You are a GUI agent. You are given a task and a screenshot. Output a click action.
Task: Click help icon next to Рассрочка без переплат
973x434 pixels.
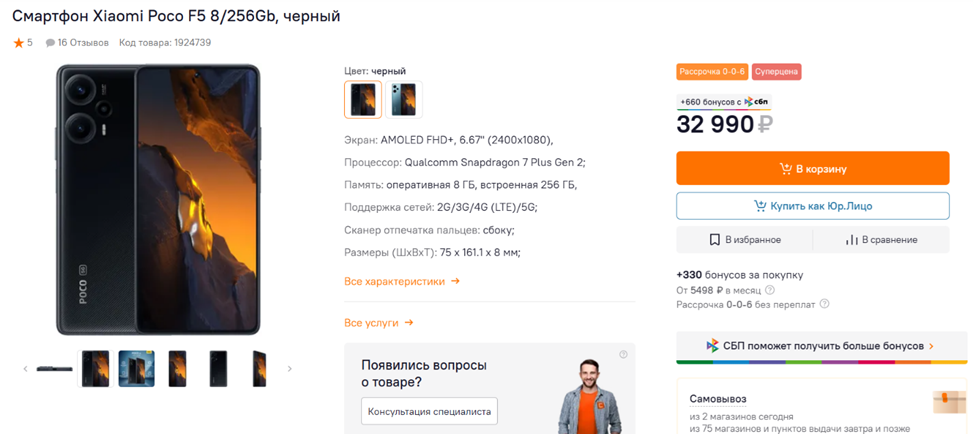click(825, 304)
